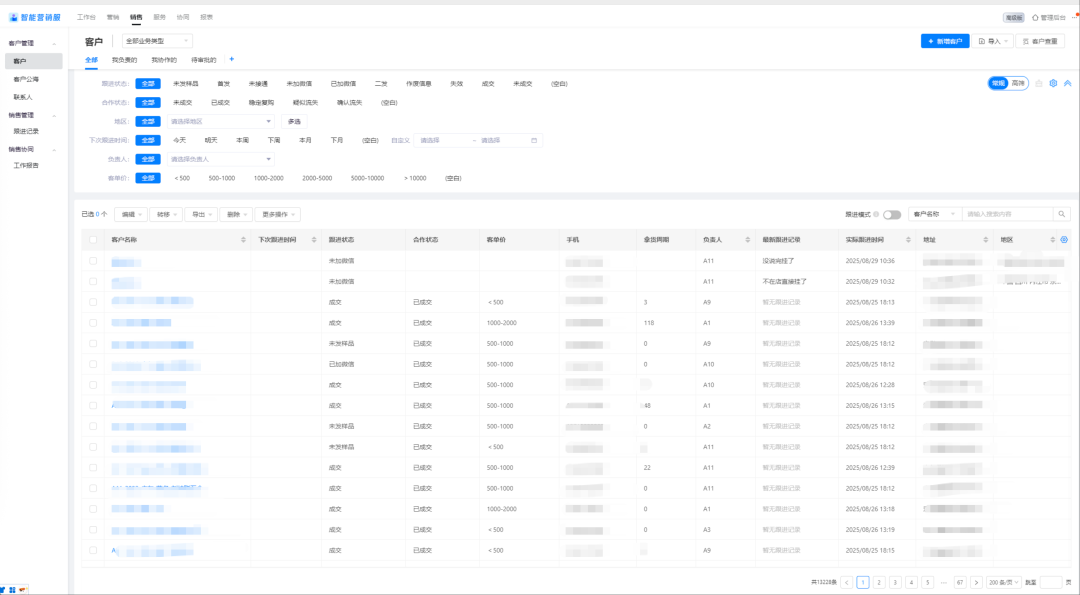Viewport: 1080px width, 595px height.
Task: Open 跟进记录 in the sidebar
Action: pyautogui.click(x=26, y=131)
